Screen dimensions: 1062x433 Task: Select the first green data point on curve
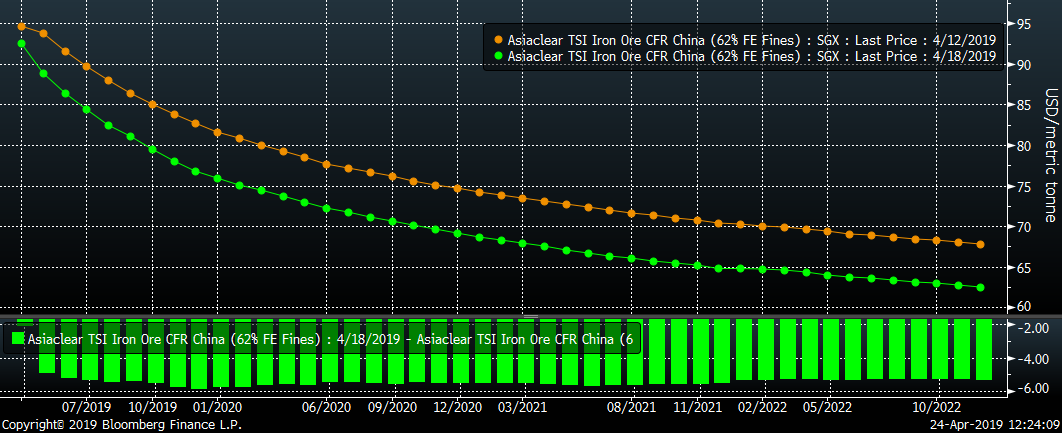click(x=21, y=43)
